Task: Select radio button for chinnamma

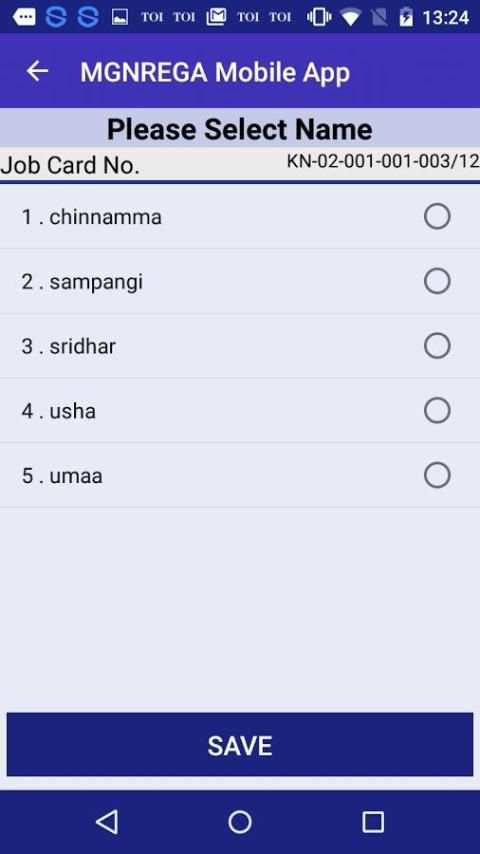Action: pos(437,216)
